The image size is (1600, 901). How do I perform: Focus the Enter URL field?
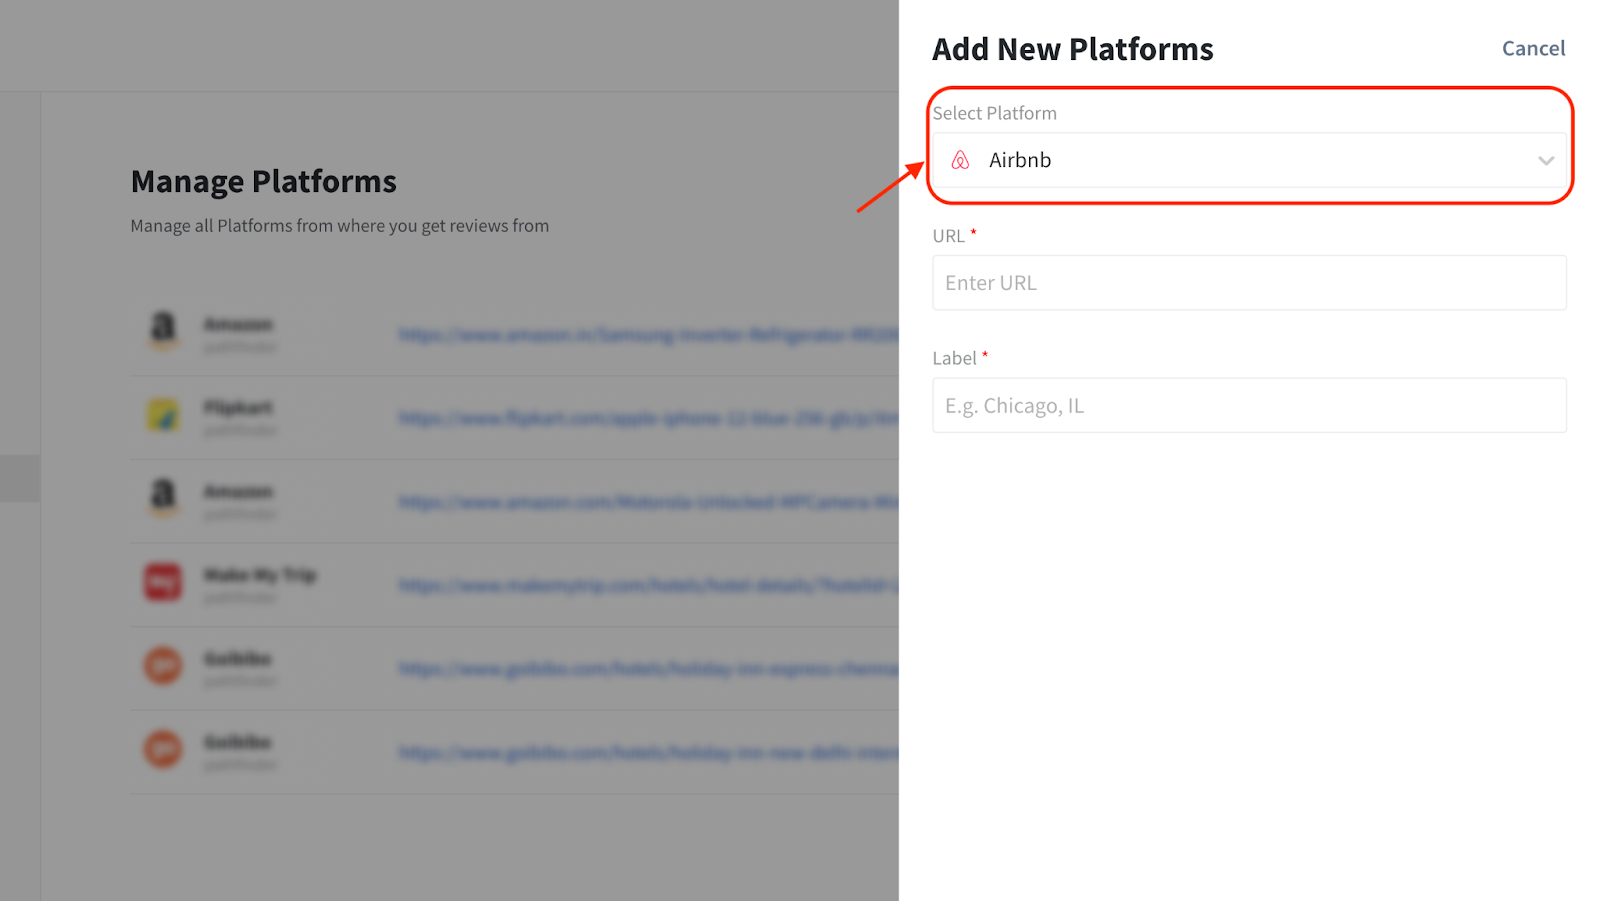(x=1248, y=283)
